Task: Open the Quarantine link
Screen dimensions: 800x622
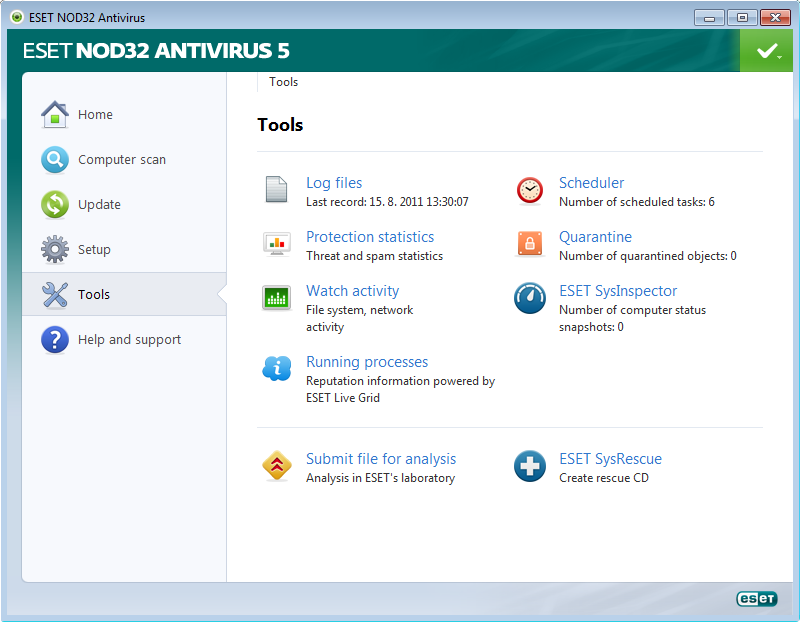Action: pyautogui.click(x=595, y=237)
